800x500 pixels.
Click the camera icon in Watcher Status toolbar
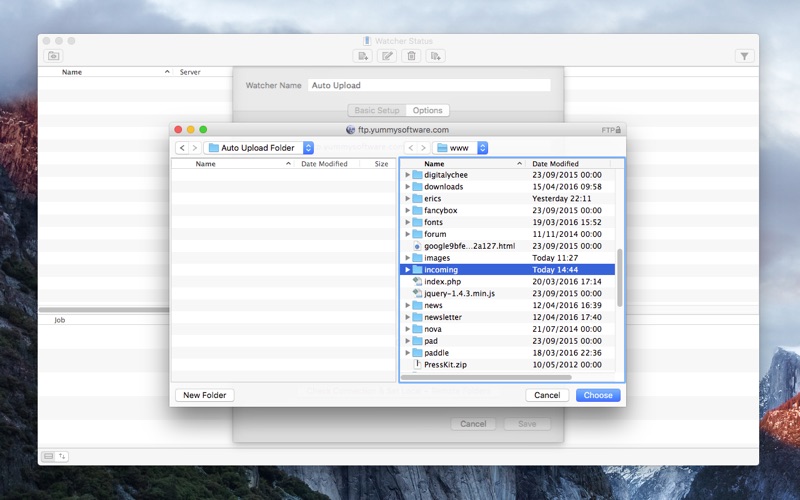tap(53, 56)
